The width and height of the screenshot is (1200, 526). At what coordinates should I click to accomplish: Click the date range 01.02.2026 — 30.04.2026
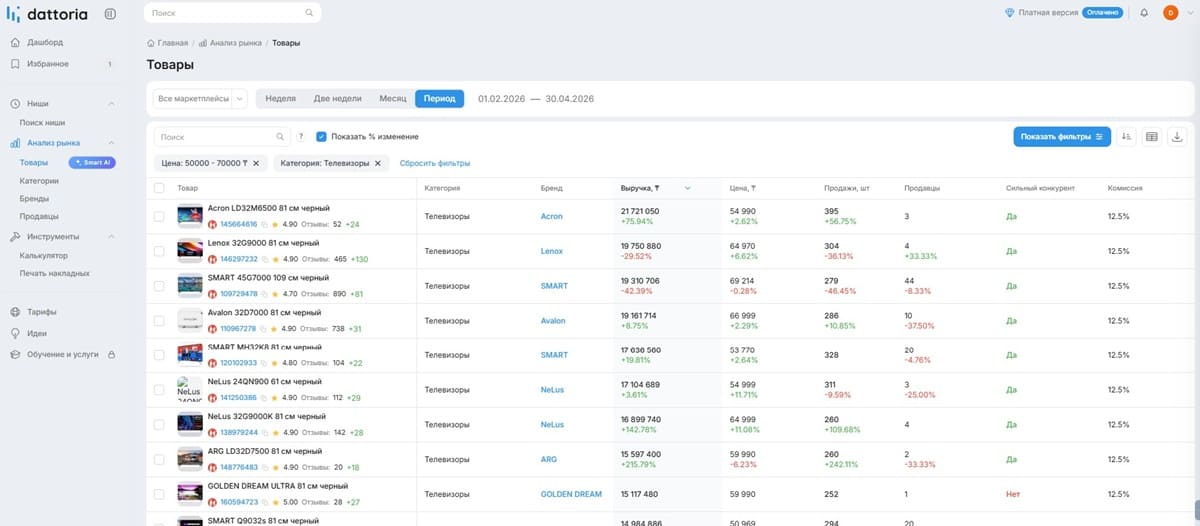click(x=536, y=99)
